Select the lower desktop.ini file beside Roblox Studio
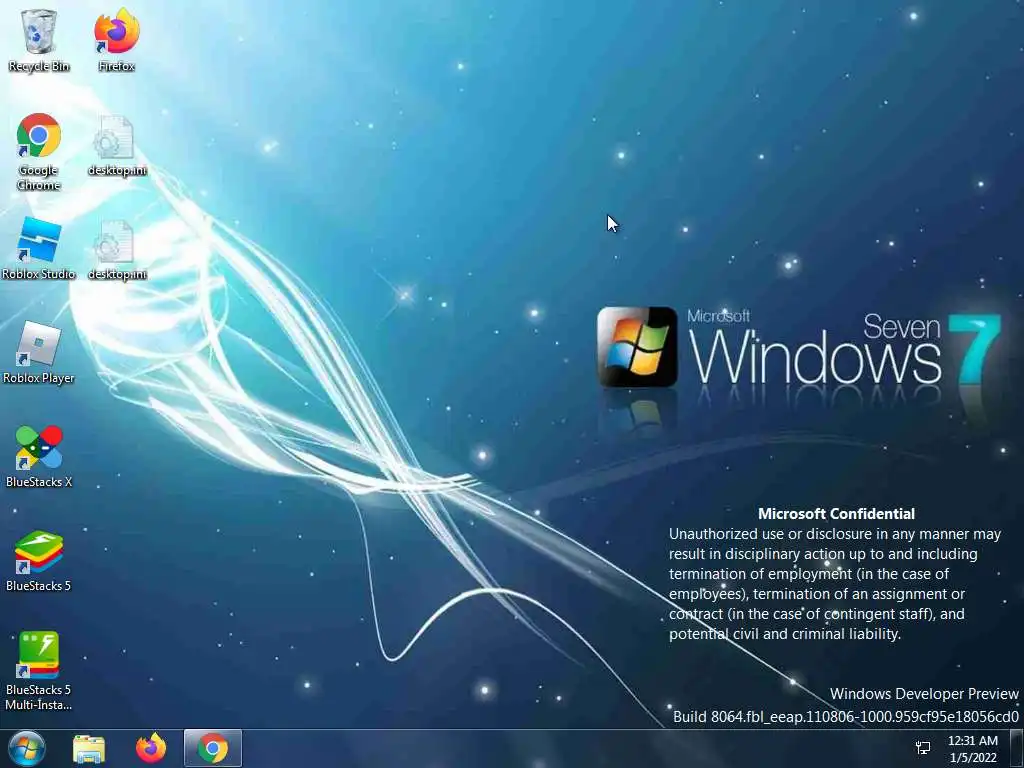Viewport: 1024px width, 768px height. (117, 250)
